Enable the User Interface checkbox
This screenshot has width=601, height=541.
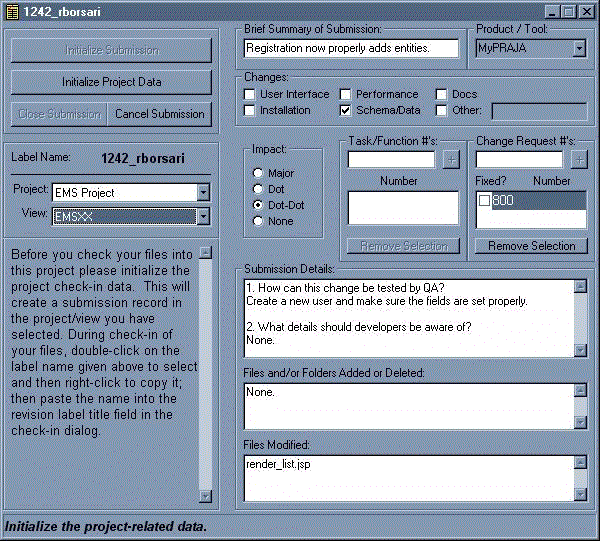pos(250,95)
